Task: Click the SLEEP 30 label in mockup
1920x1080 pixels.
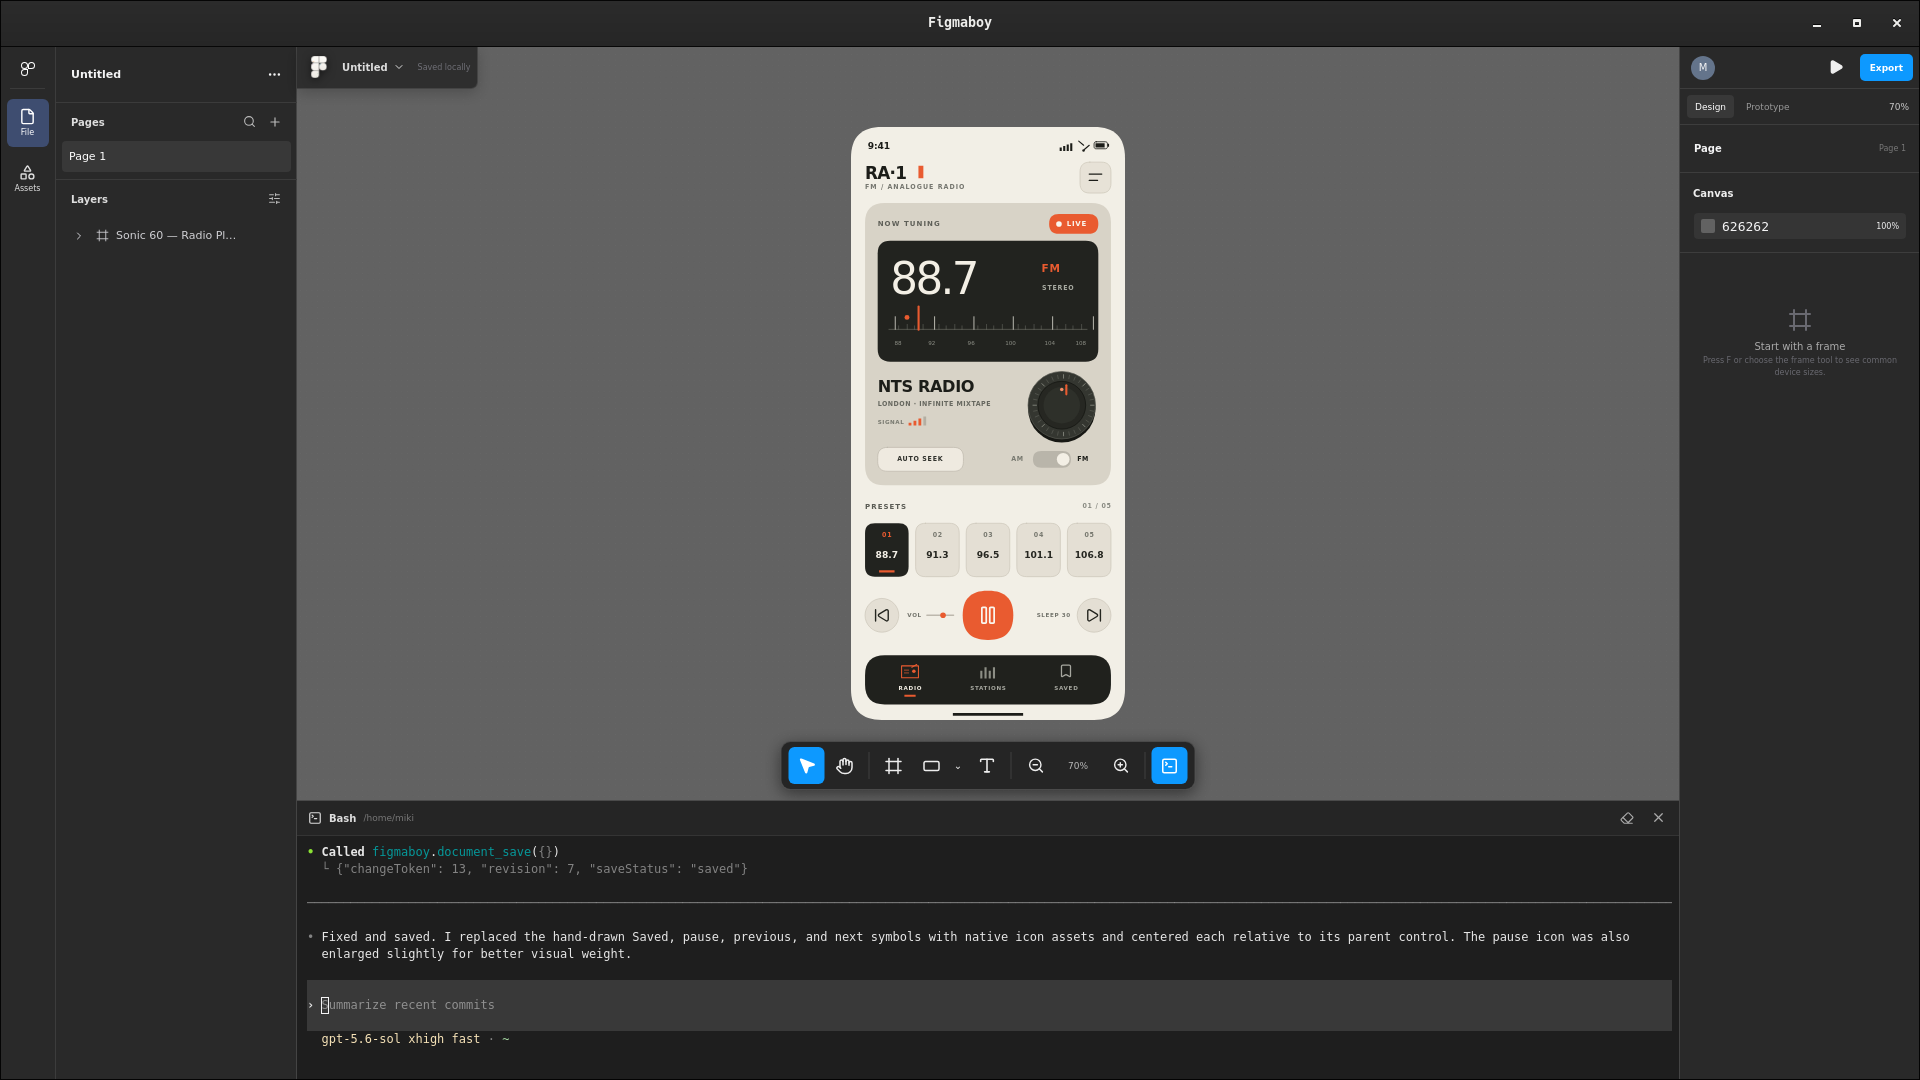Action: pos(1053,616)
